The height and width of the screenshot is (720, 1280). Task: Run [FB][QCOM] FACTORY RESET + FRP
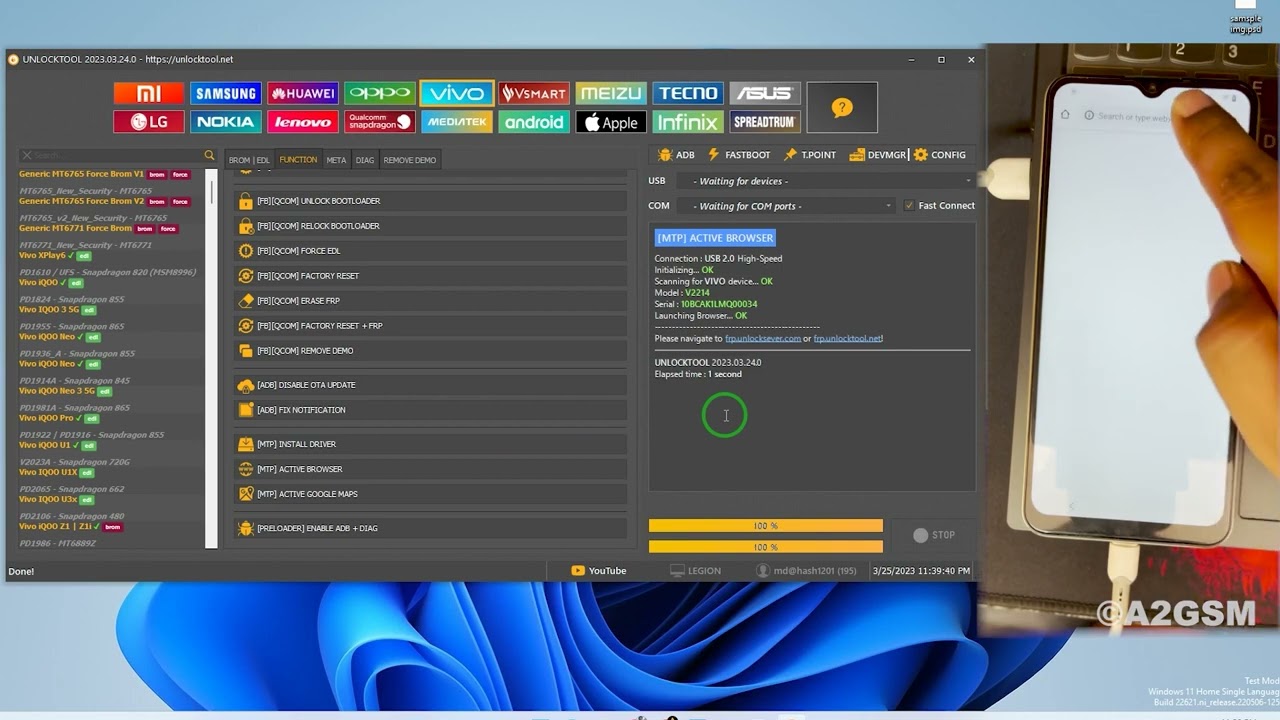[x=431, y=326]
